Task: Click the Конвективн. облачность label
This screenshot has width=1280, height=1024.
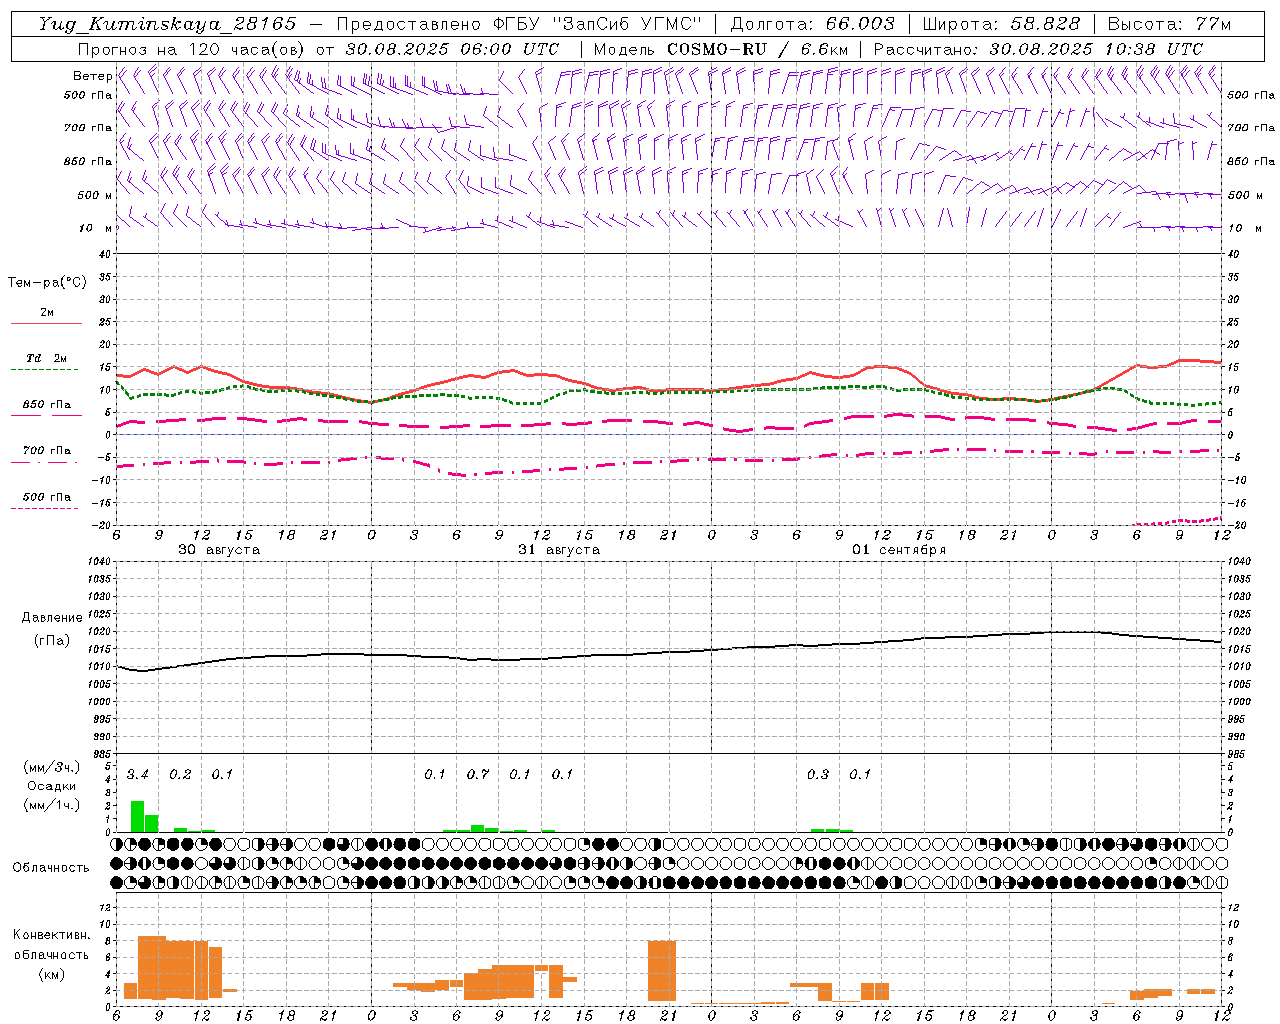Action: click(51, 944)
